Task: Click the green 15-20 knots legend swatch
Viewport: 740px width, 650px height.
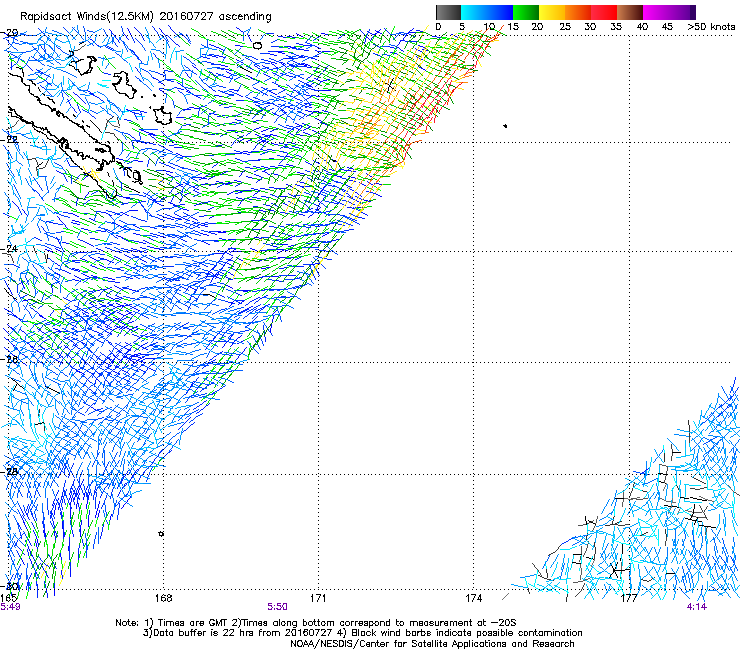Action: 526,12
